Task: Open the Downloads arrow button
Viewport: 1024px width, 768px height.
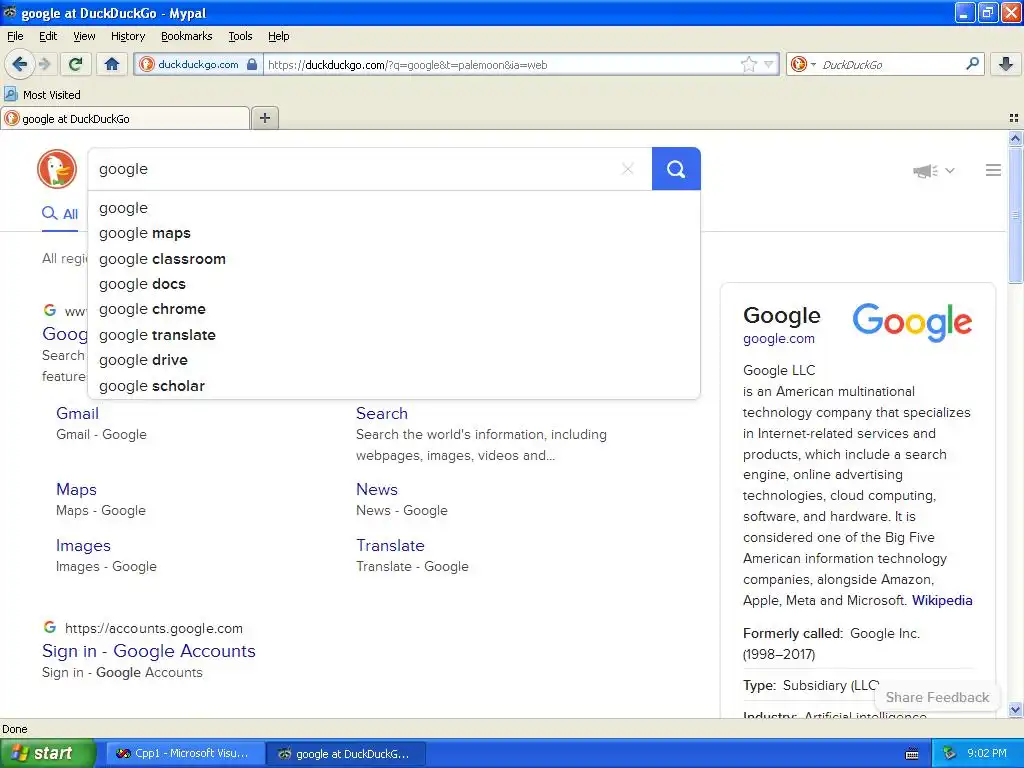Action: coord(1006,64)
